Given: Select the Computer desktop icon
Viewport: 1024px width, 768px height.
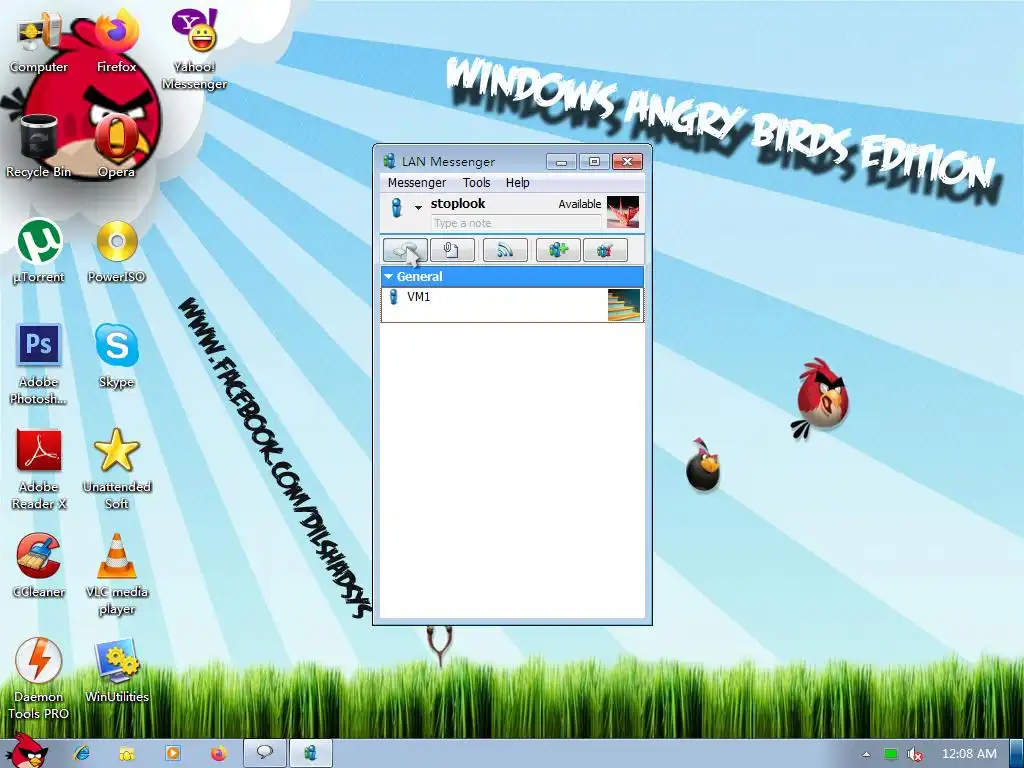Looking at the screenshot, I should coord(39,42).
